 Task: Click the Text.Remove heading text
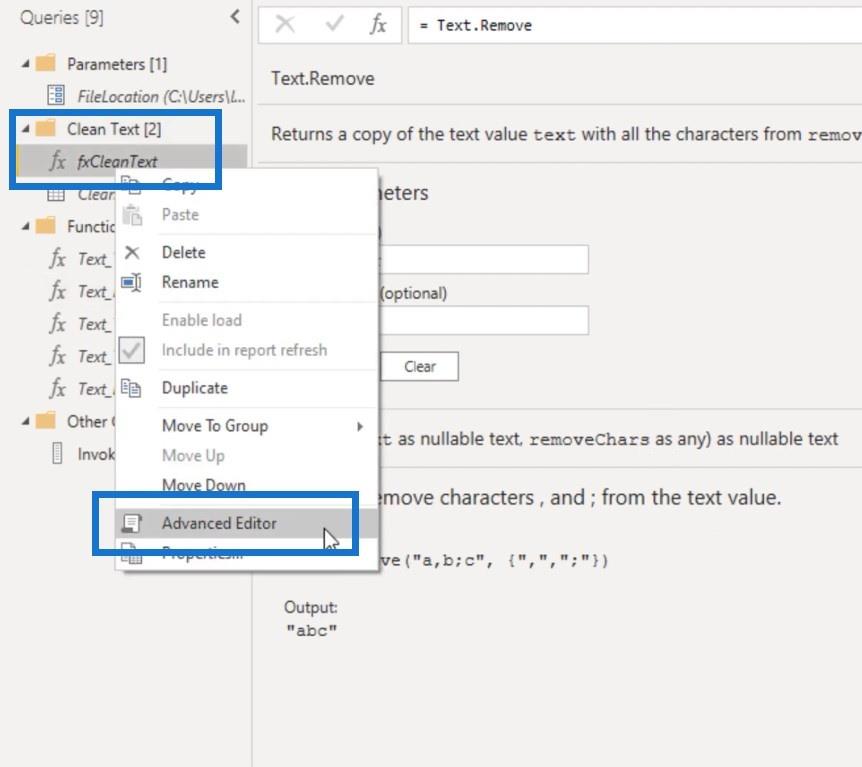[x=323, y=79]
